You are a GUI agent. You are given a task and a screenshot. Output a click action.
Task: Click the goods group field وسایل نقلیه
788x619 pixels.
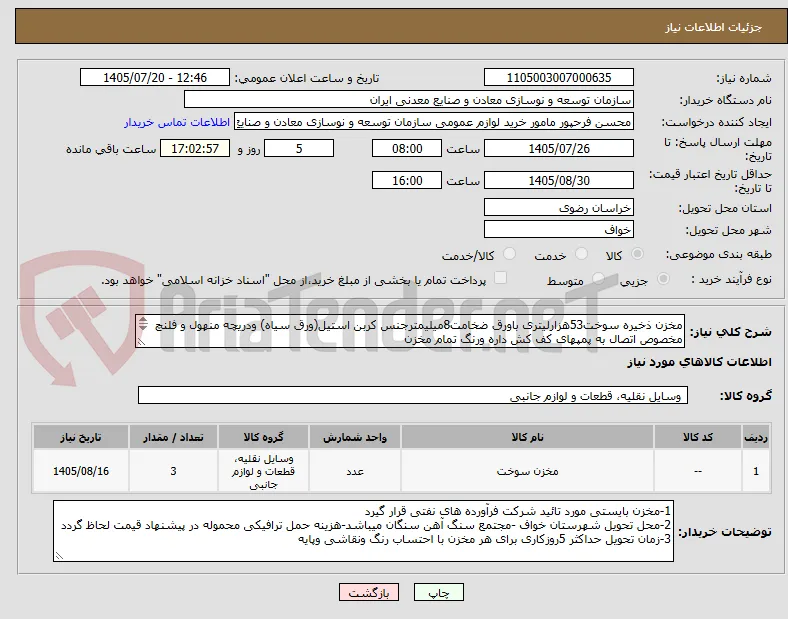413,395
